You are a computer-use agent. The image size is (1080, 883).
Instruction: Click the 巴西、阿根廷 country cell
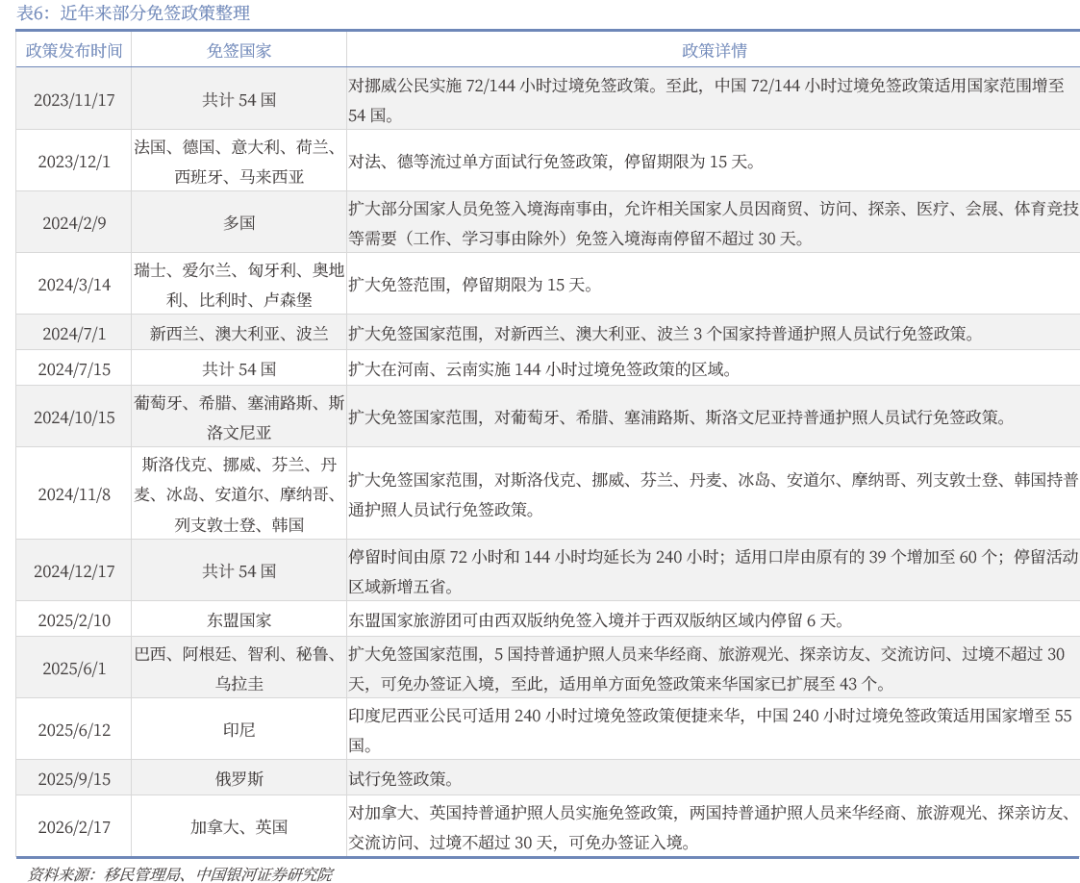pyautogui.click(x=239, y=668)
